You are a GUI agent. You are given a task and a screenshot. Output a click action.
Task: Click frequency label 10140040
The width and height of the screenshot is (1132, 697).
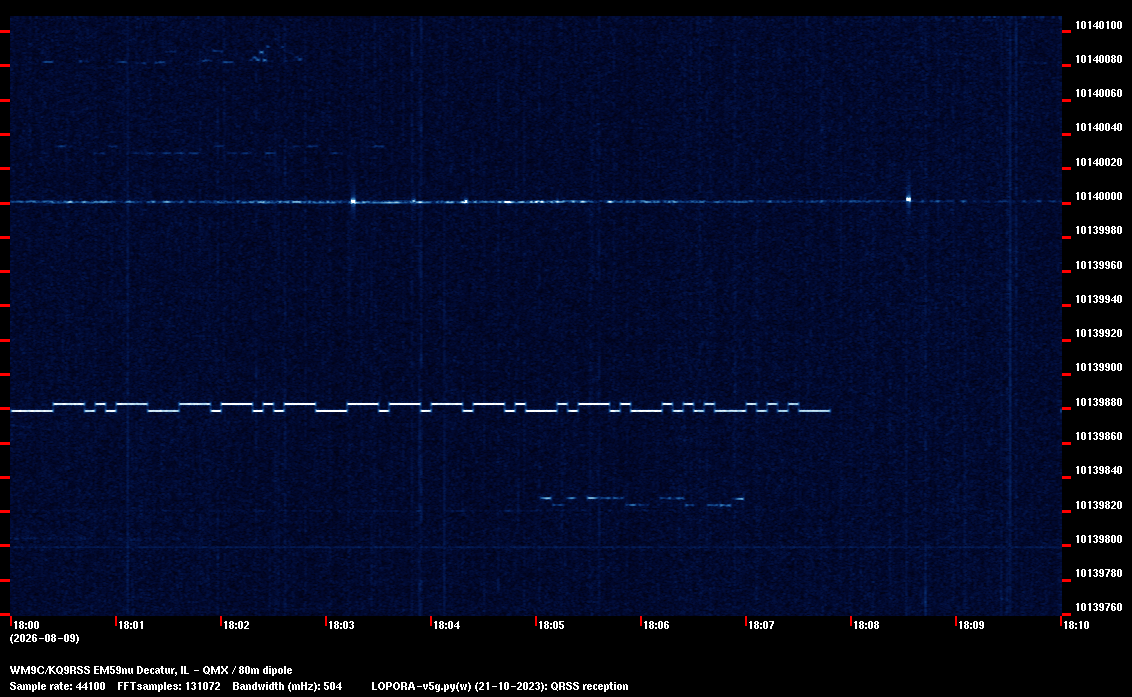tap(1099, 127)
